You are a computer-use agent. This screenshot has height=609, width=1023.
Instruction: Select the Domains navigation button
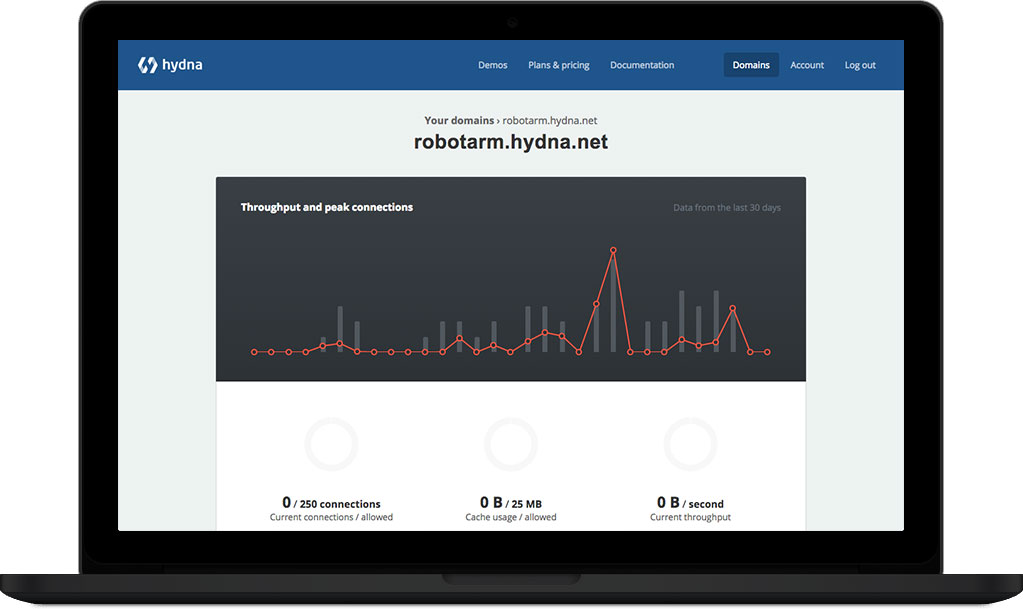[x=751, y=65]
